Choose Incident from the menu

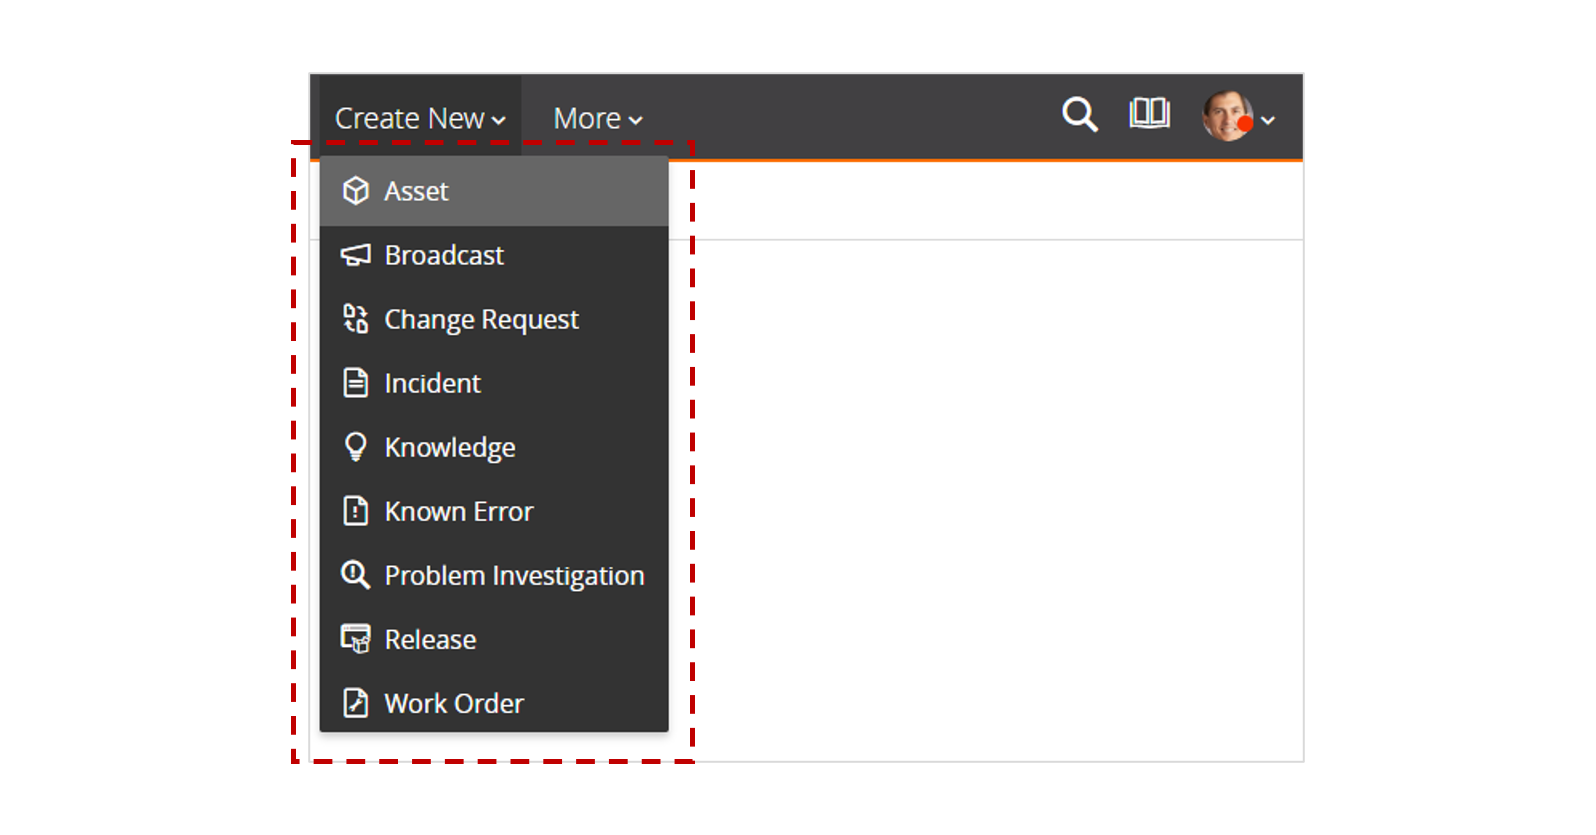tap(494, 383)
